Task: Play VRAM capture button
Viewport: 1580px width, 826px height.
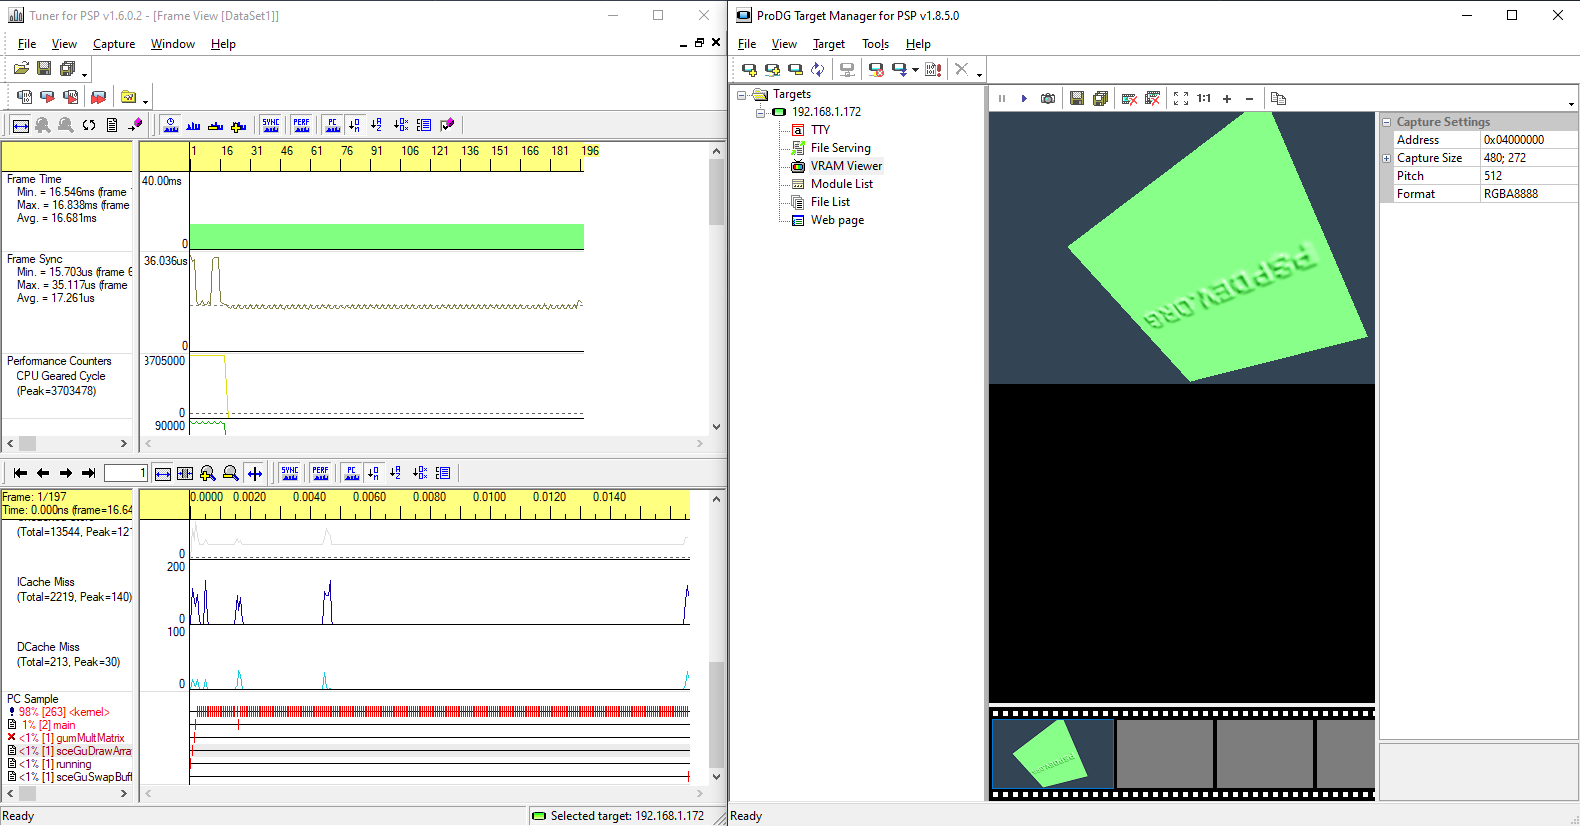Action: (1024, 98)
